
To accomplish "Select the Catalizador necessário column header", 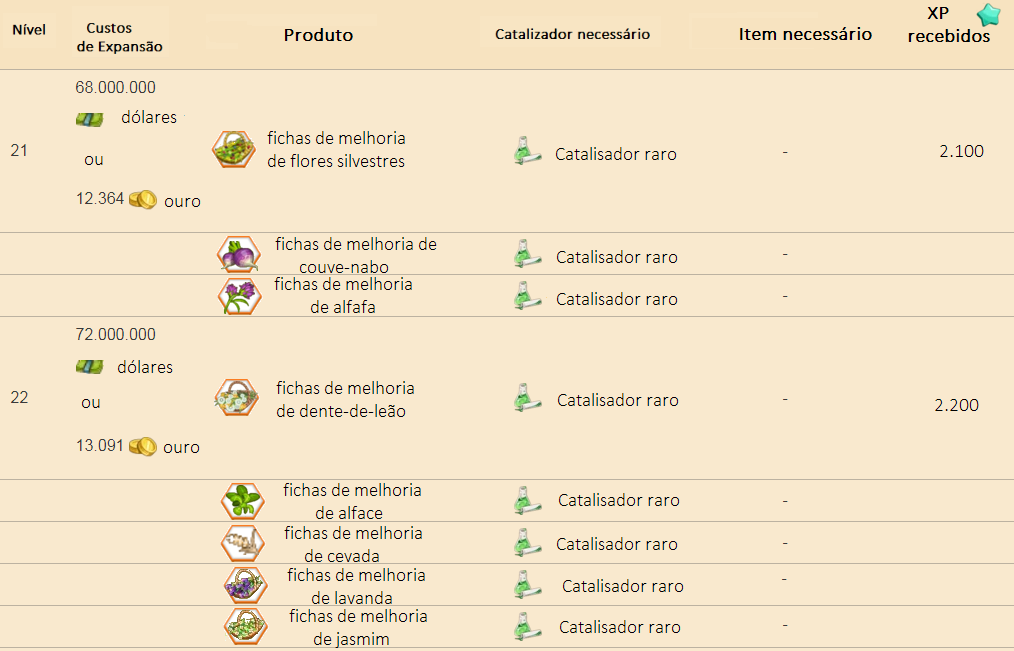I will [x=572, y=34].
